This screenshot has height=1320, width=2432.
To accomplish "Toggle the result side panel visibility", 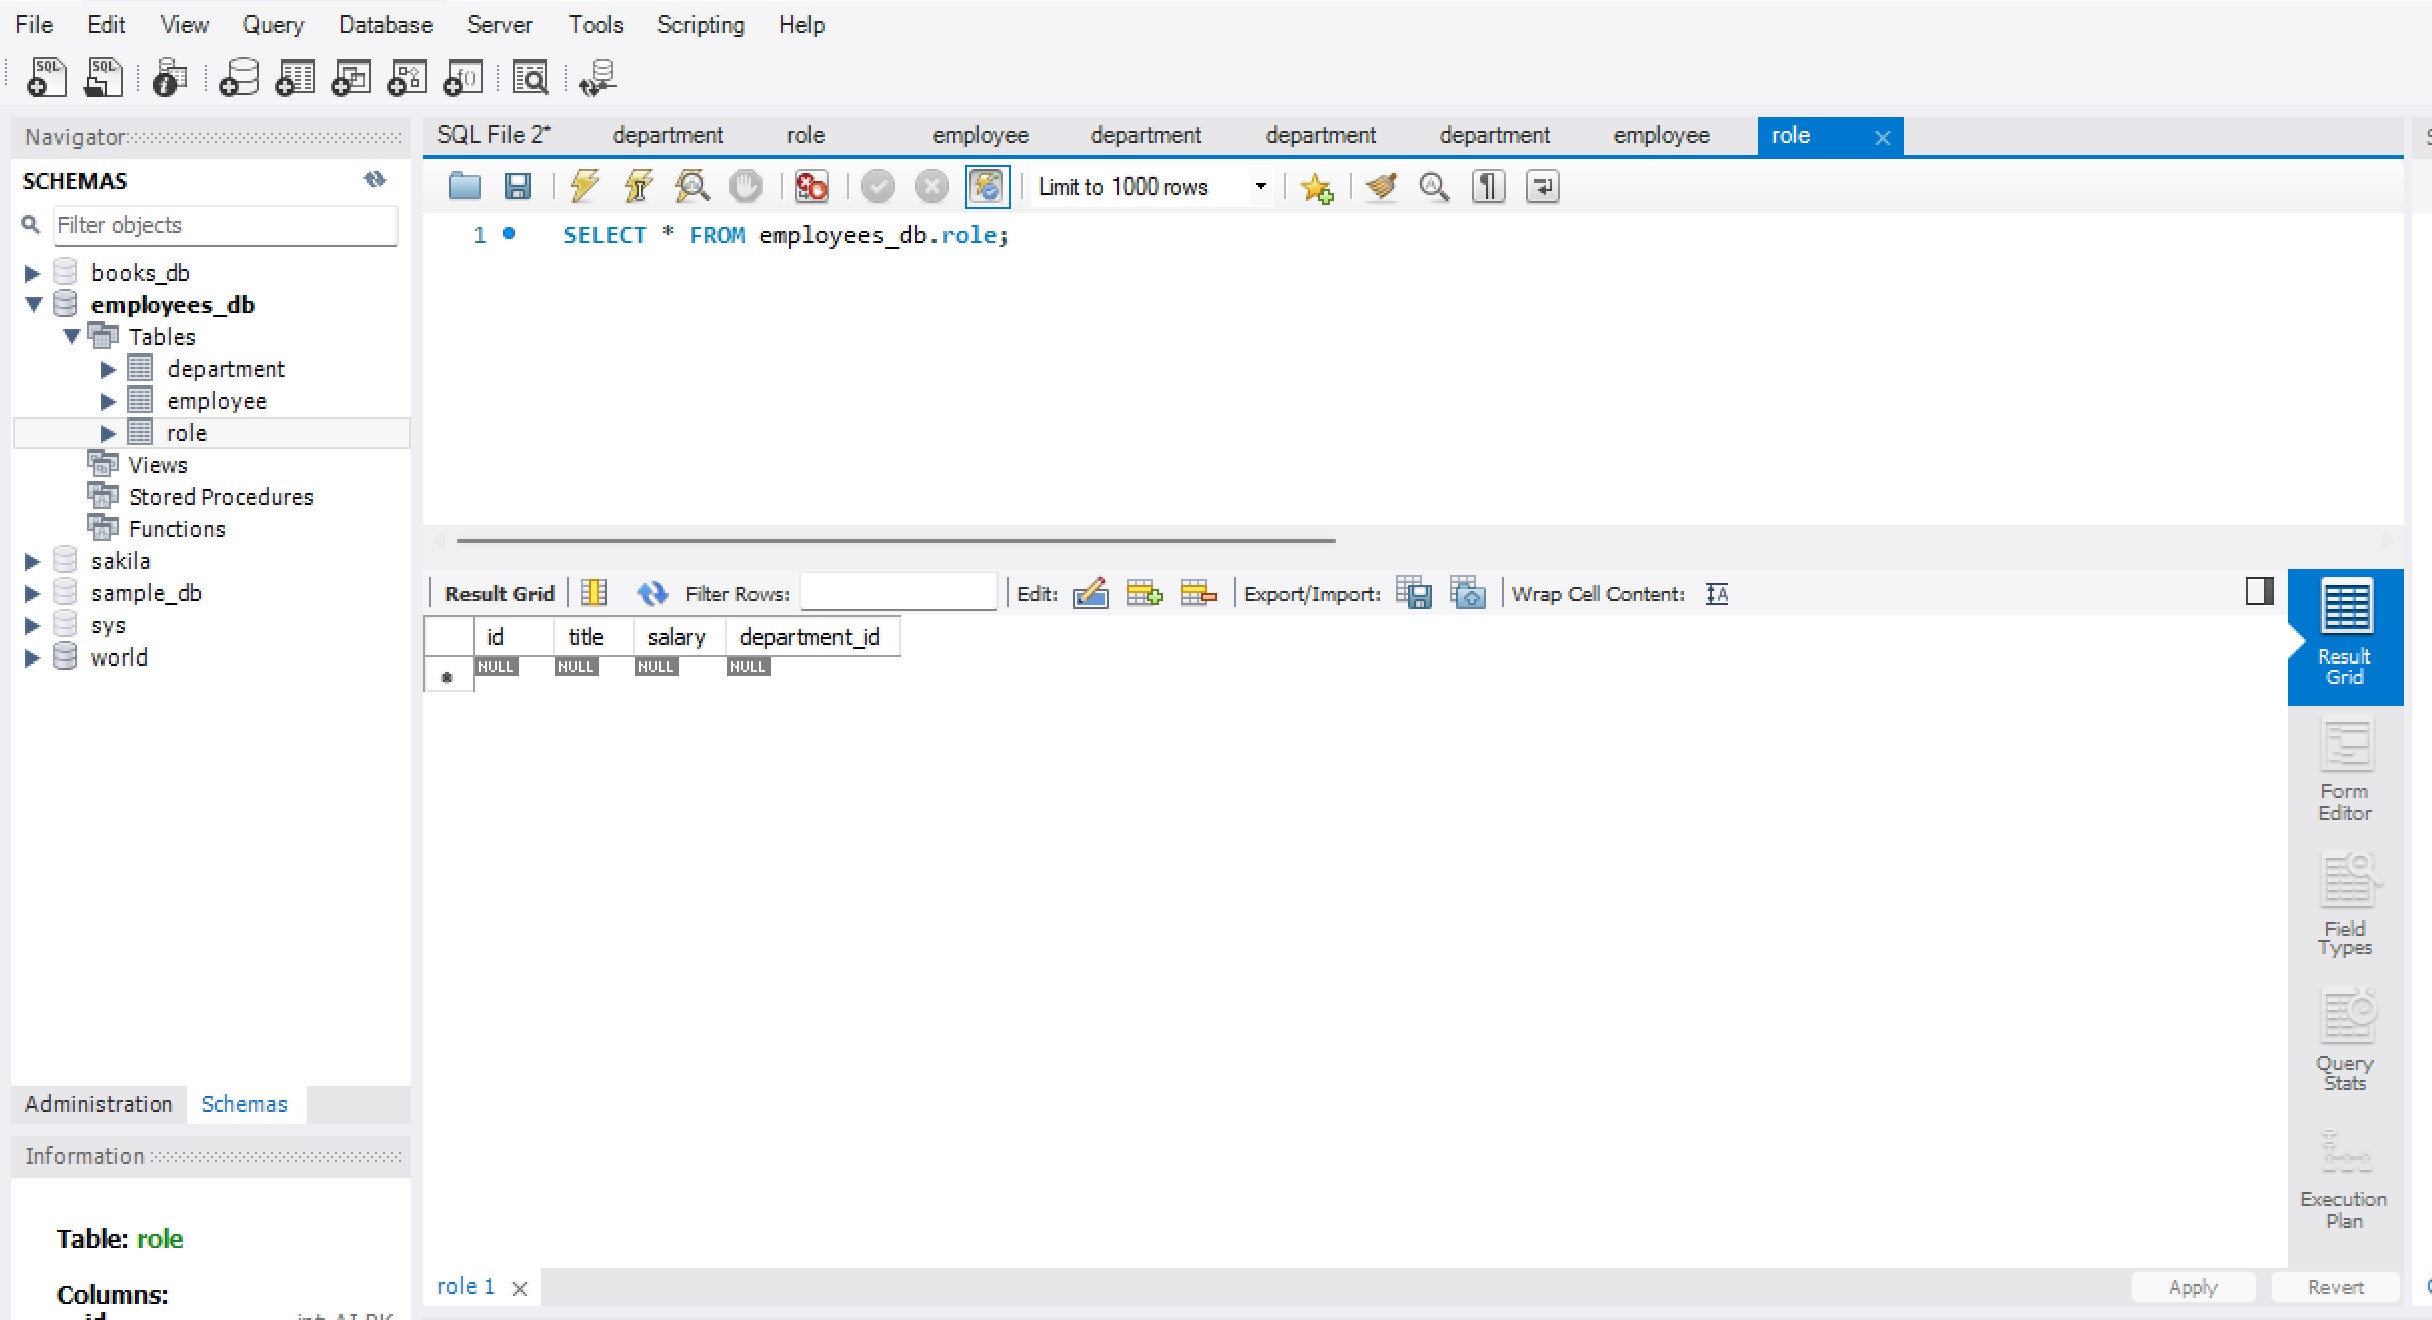I will coord(2259,592).
